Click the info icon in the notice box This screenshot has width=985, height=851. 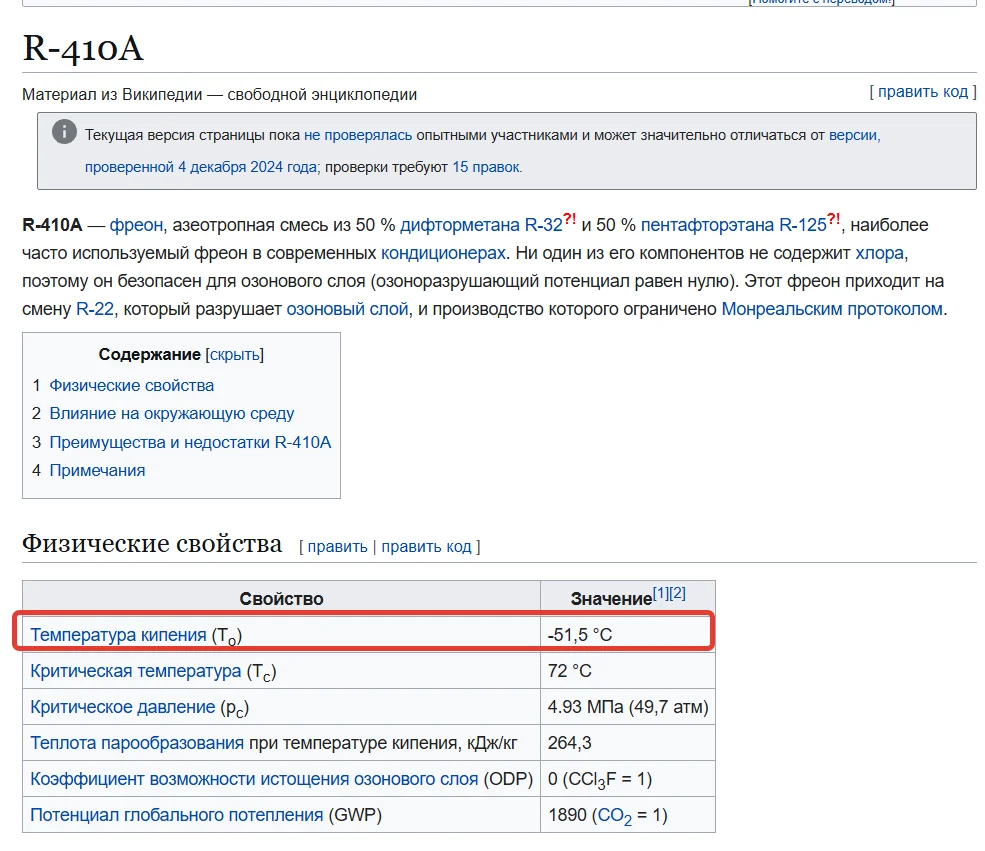pos(64,132)
